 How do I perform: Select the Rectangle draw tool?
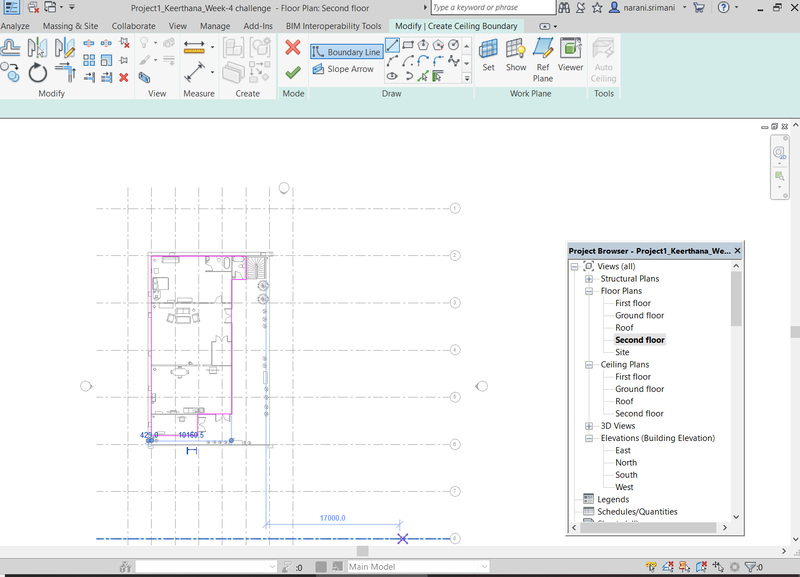(410, 45)
